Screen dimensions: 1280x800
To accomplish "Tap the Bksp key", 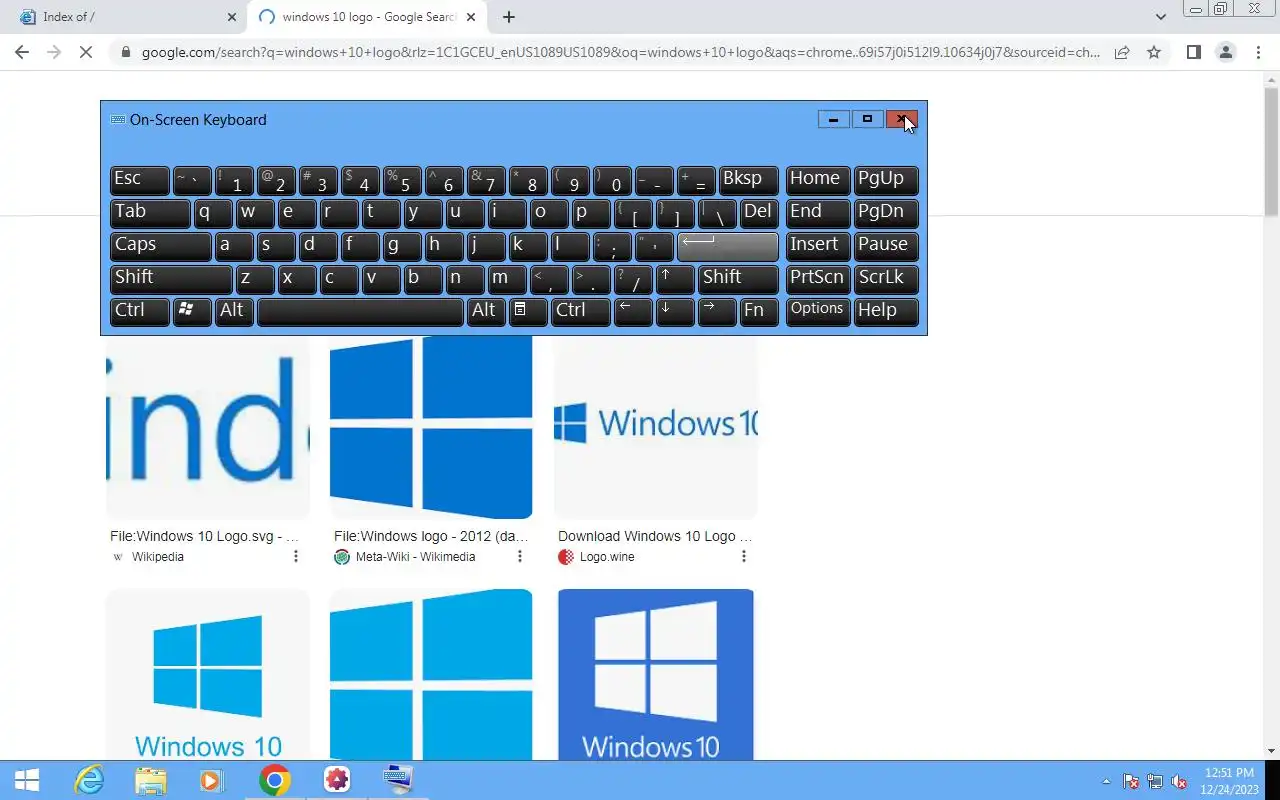I will pyautogui.click(x=749, y=180).
